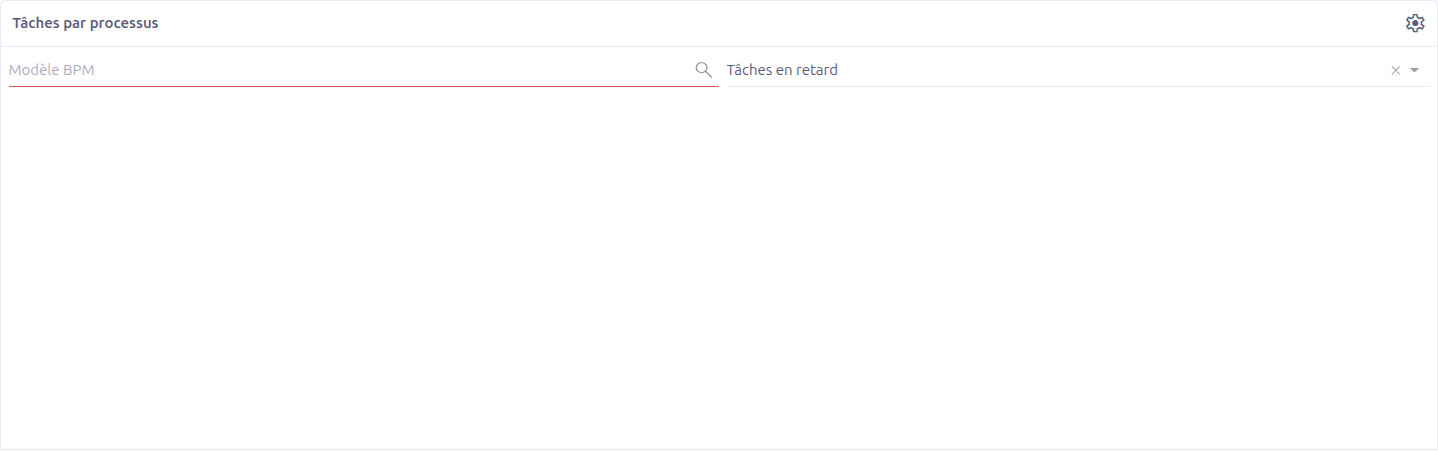Click the Modèle BPM placeholder text
The image size is (1438, 451).
[52, 70]
